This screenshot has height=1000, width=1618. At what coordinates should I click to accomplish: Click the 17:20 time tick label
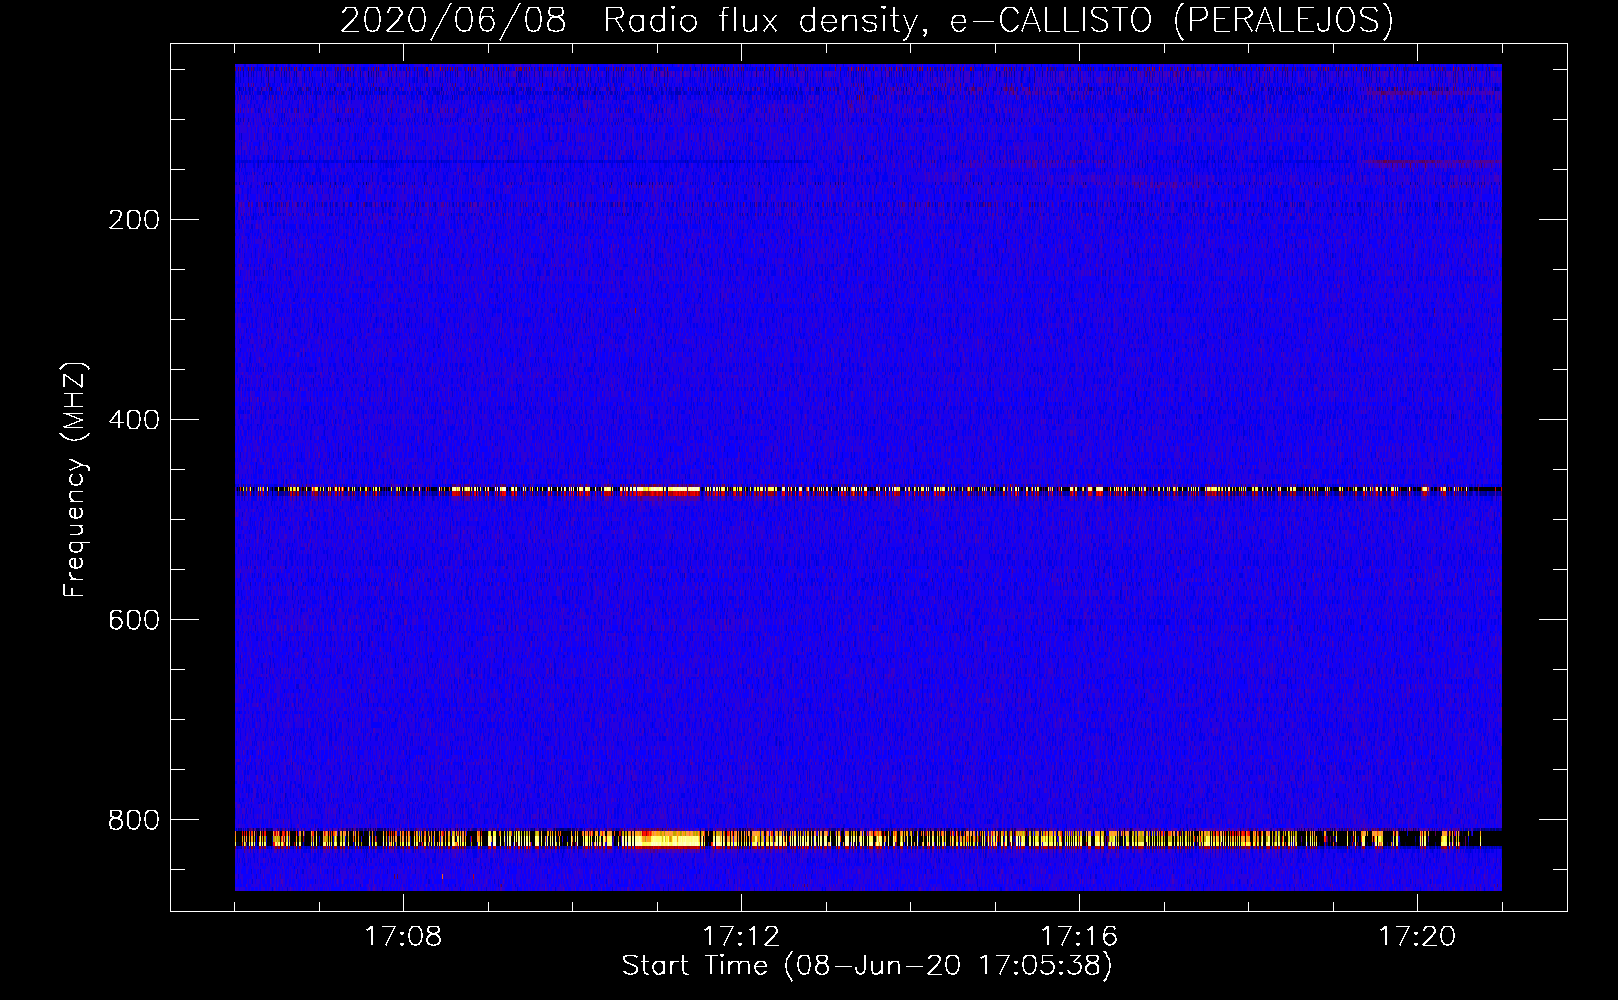[x=1417, y=937]
